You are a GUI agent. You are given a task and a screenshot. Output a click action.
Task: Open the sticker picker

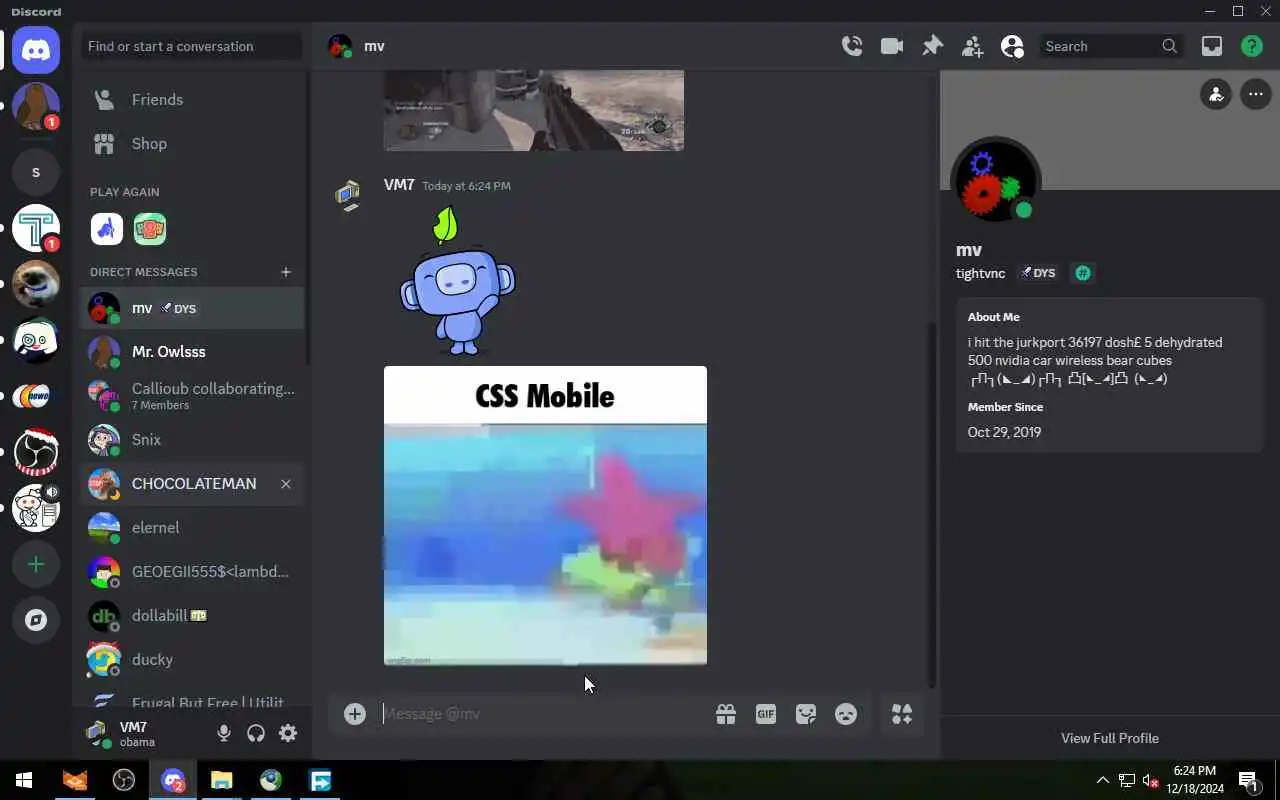(806, 714)
